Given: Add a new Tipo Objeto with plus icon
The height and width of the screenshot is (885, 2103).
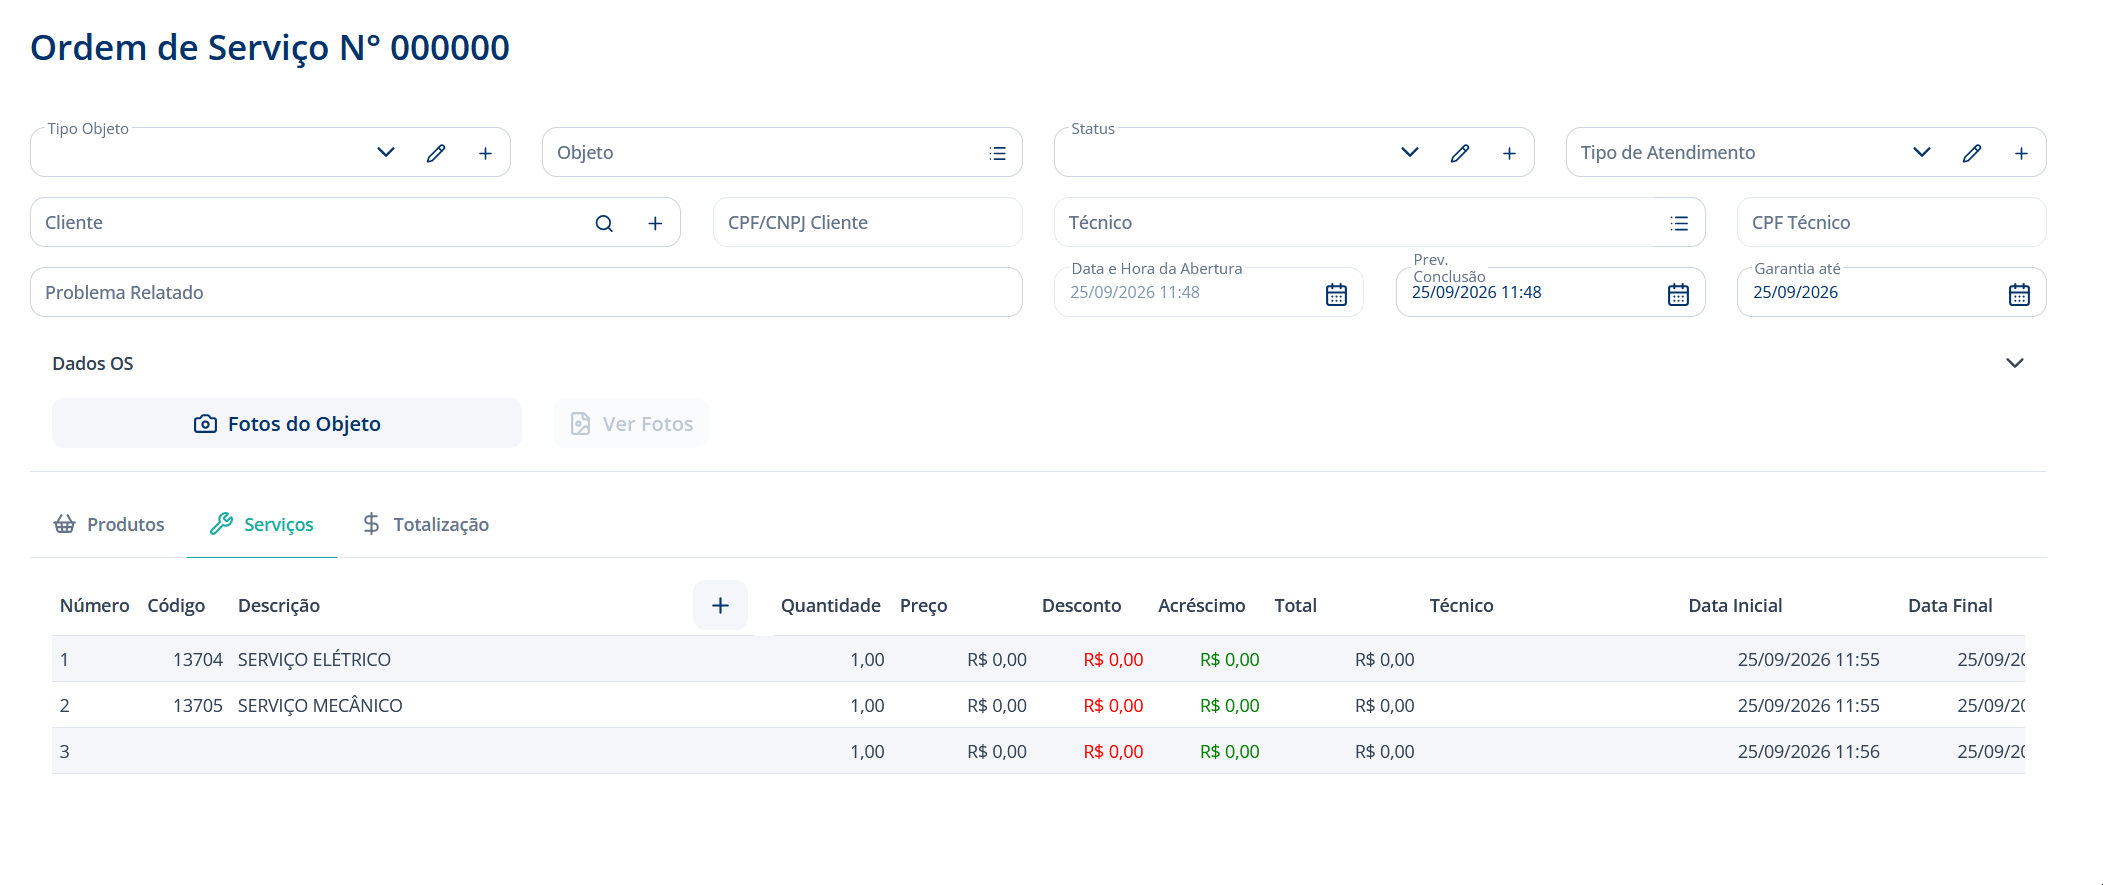Looking at the screenshot, I should 485,153.
